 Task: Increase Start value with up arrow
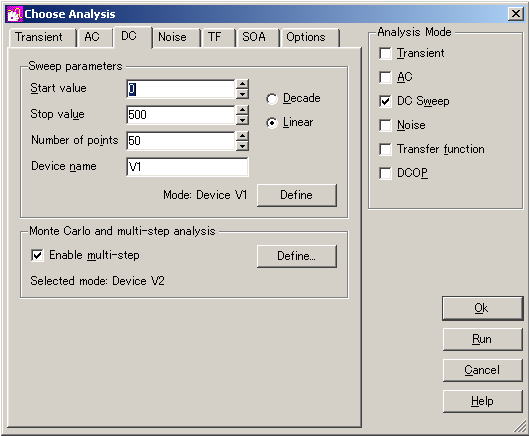(x=242, y=84)
